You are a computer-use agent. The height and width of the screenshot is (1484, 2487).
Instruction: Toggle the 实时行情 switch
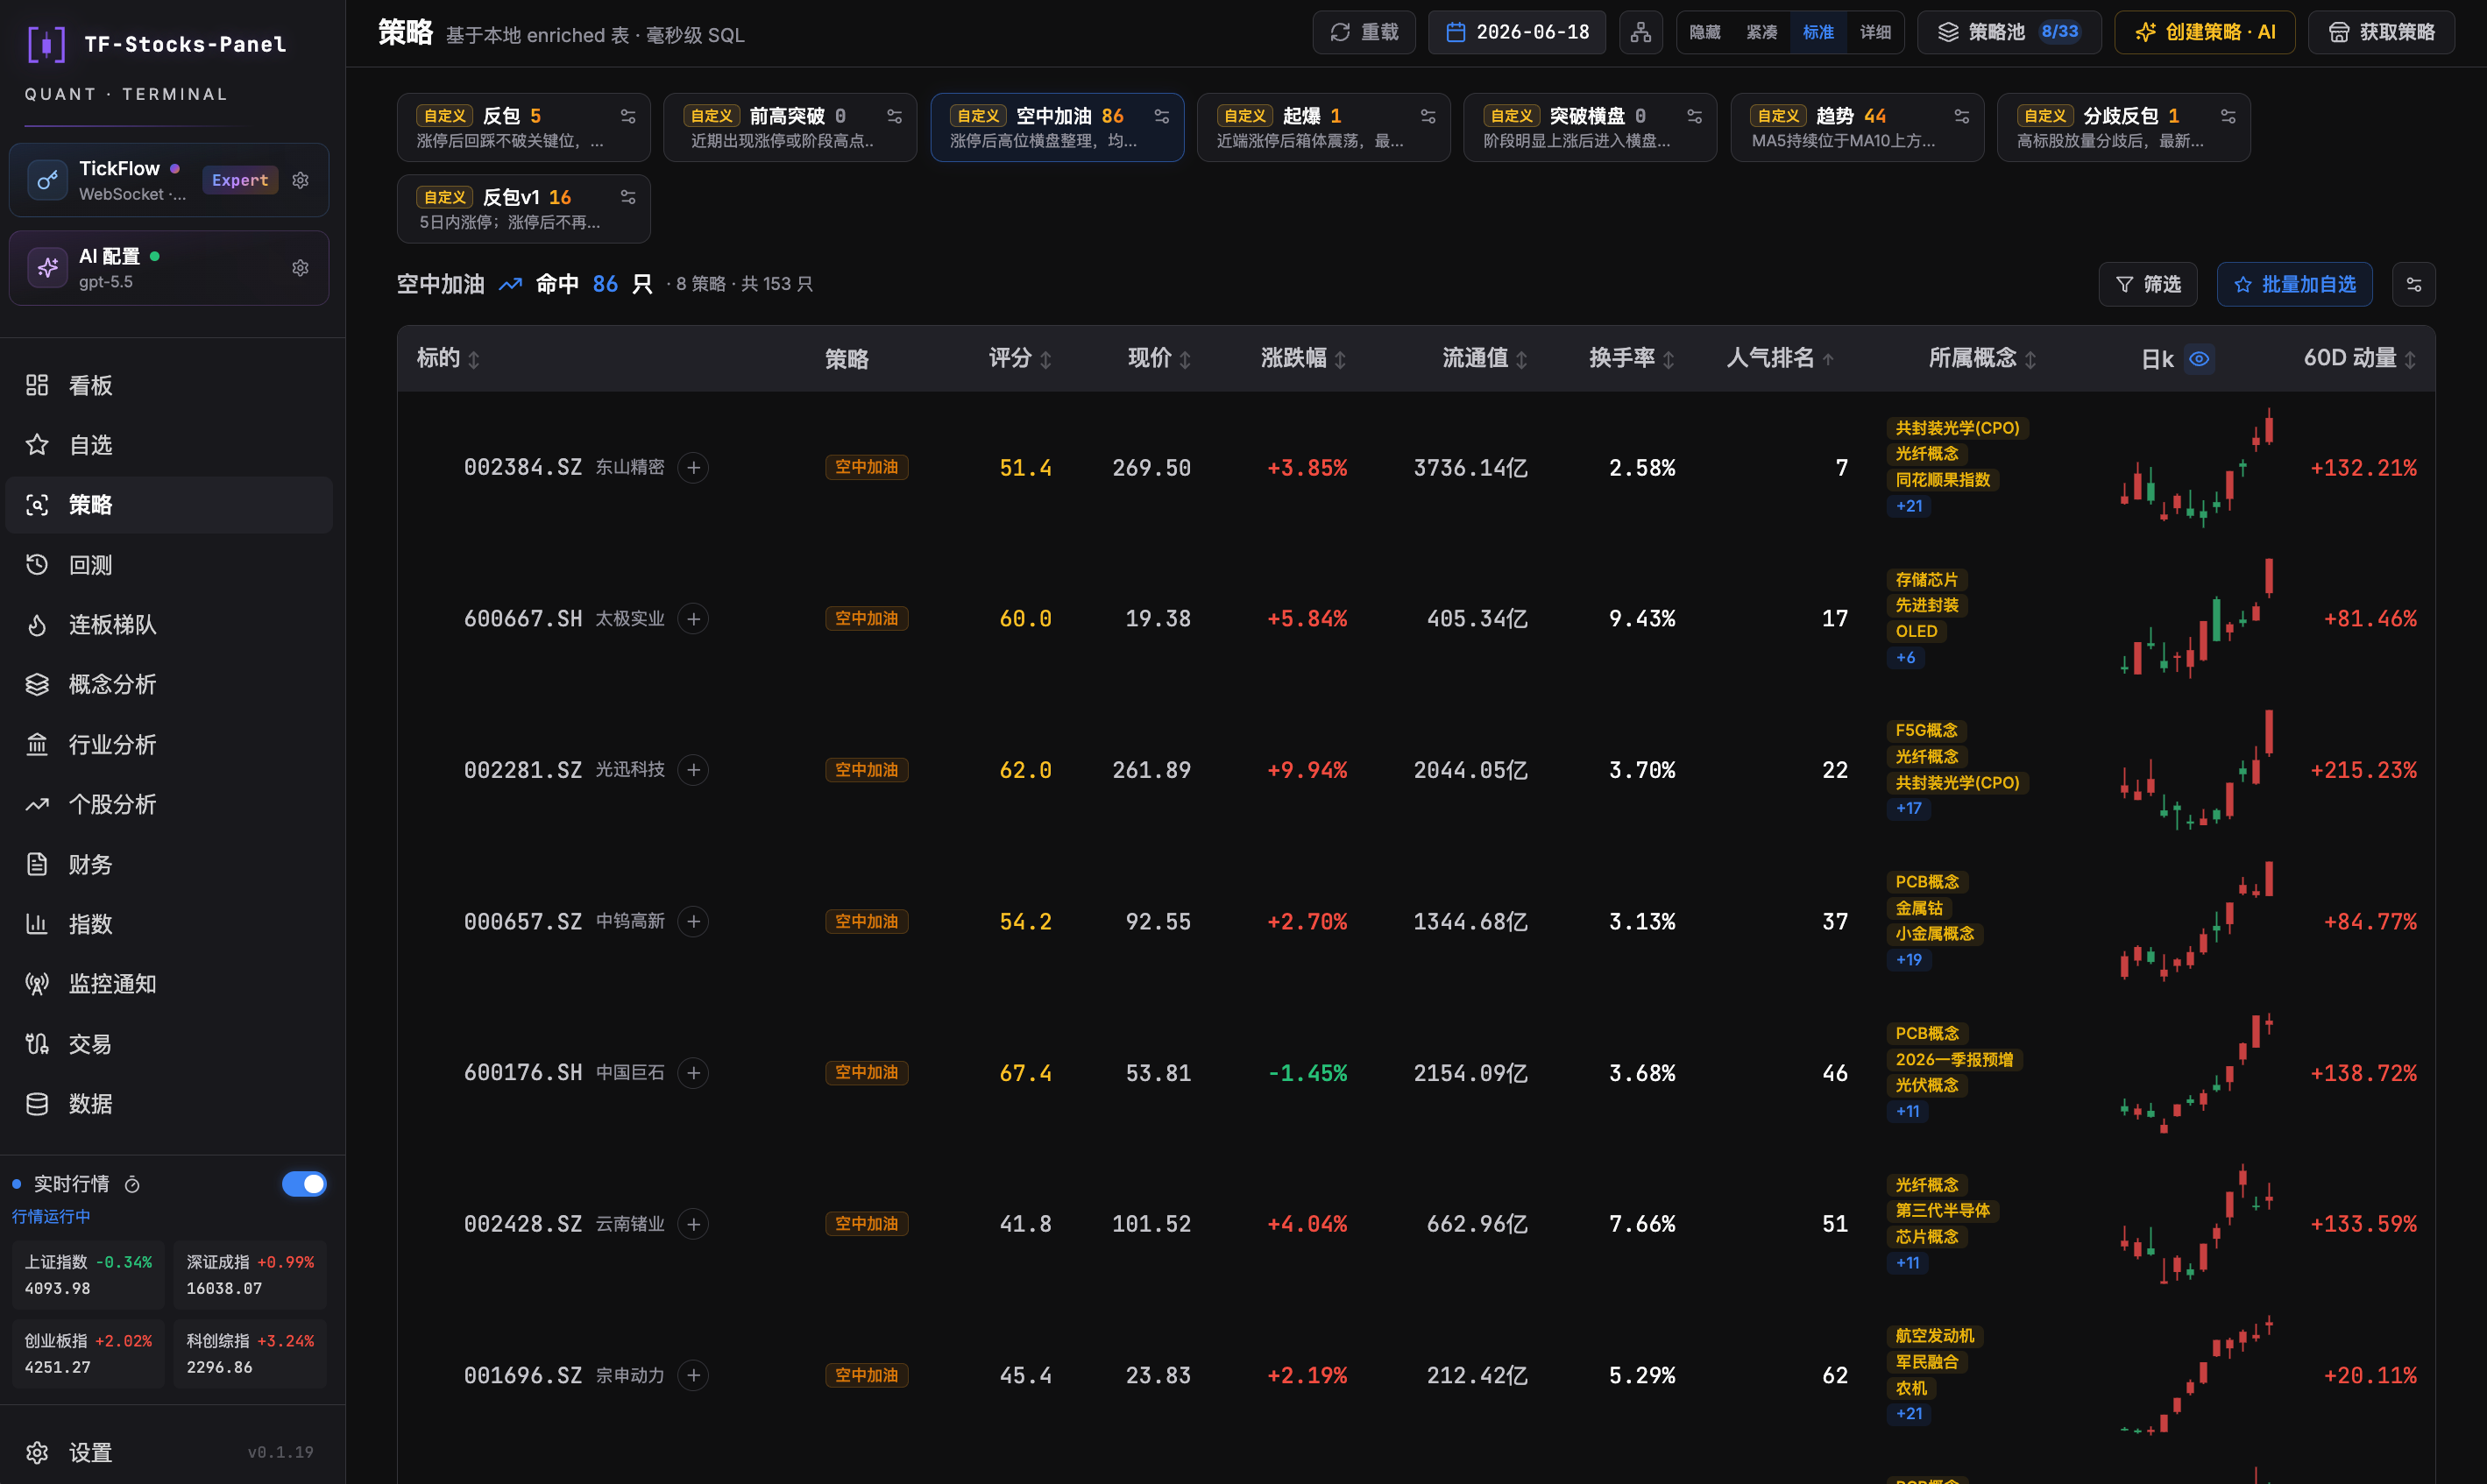[304, 1184]
